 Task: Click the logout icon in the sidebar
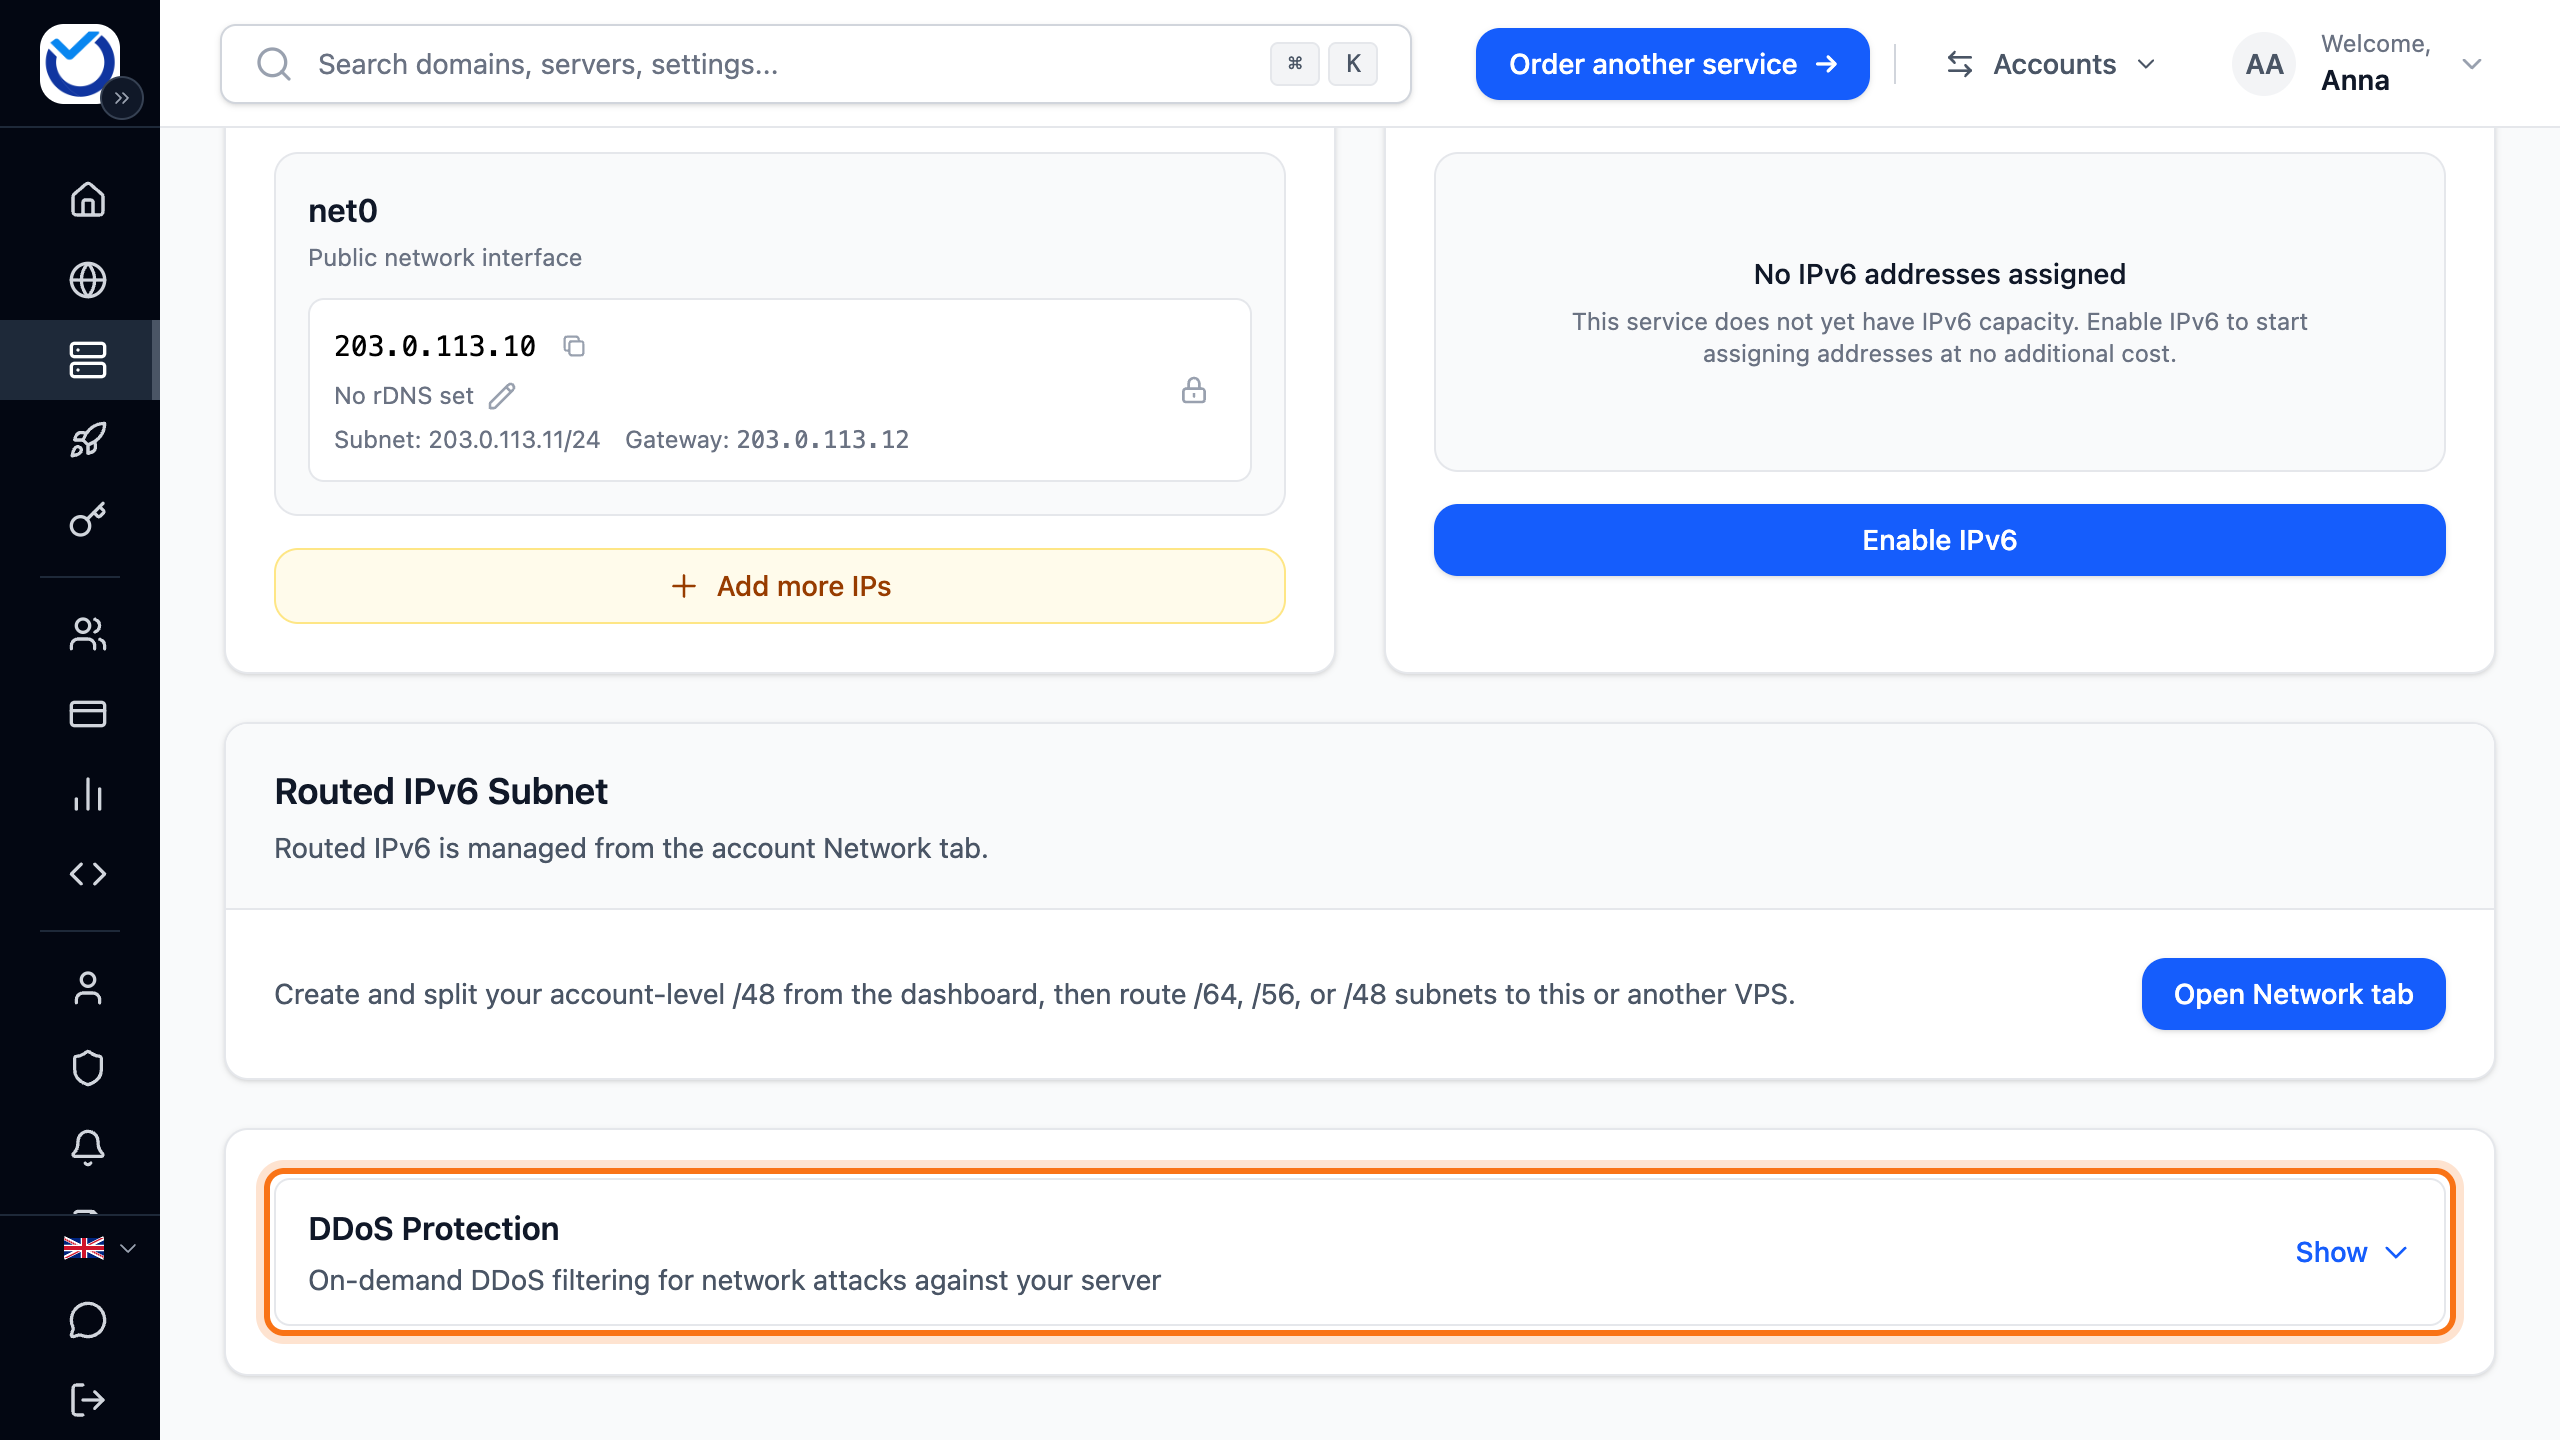(x=88, y=1400)
